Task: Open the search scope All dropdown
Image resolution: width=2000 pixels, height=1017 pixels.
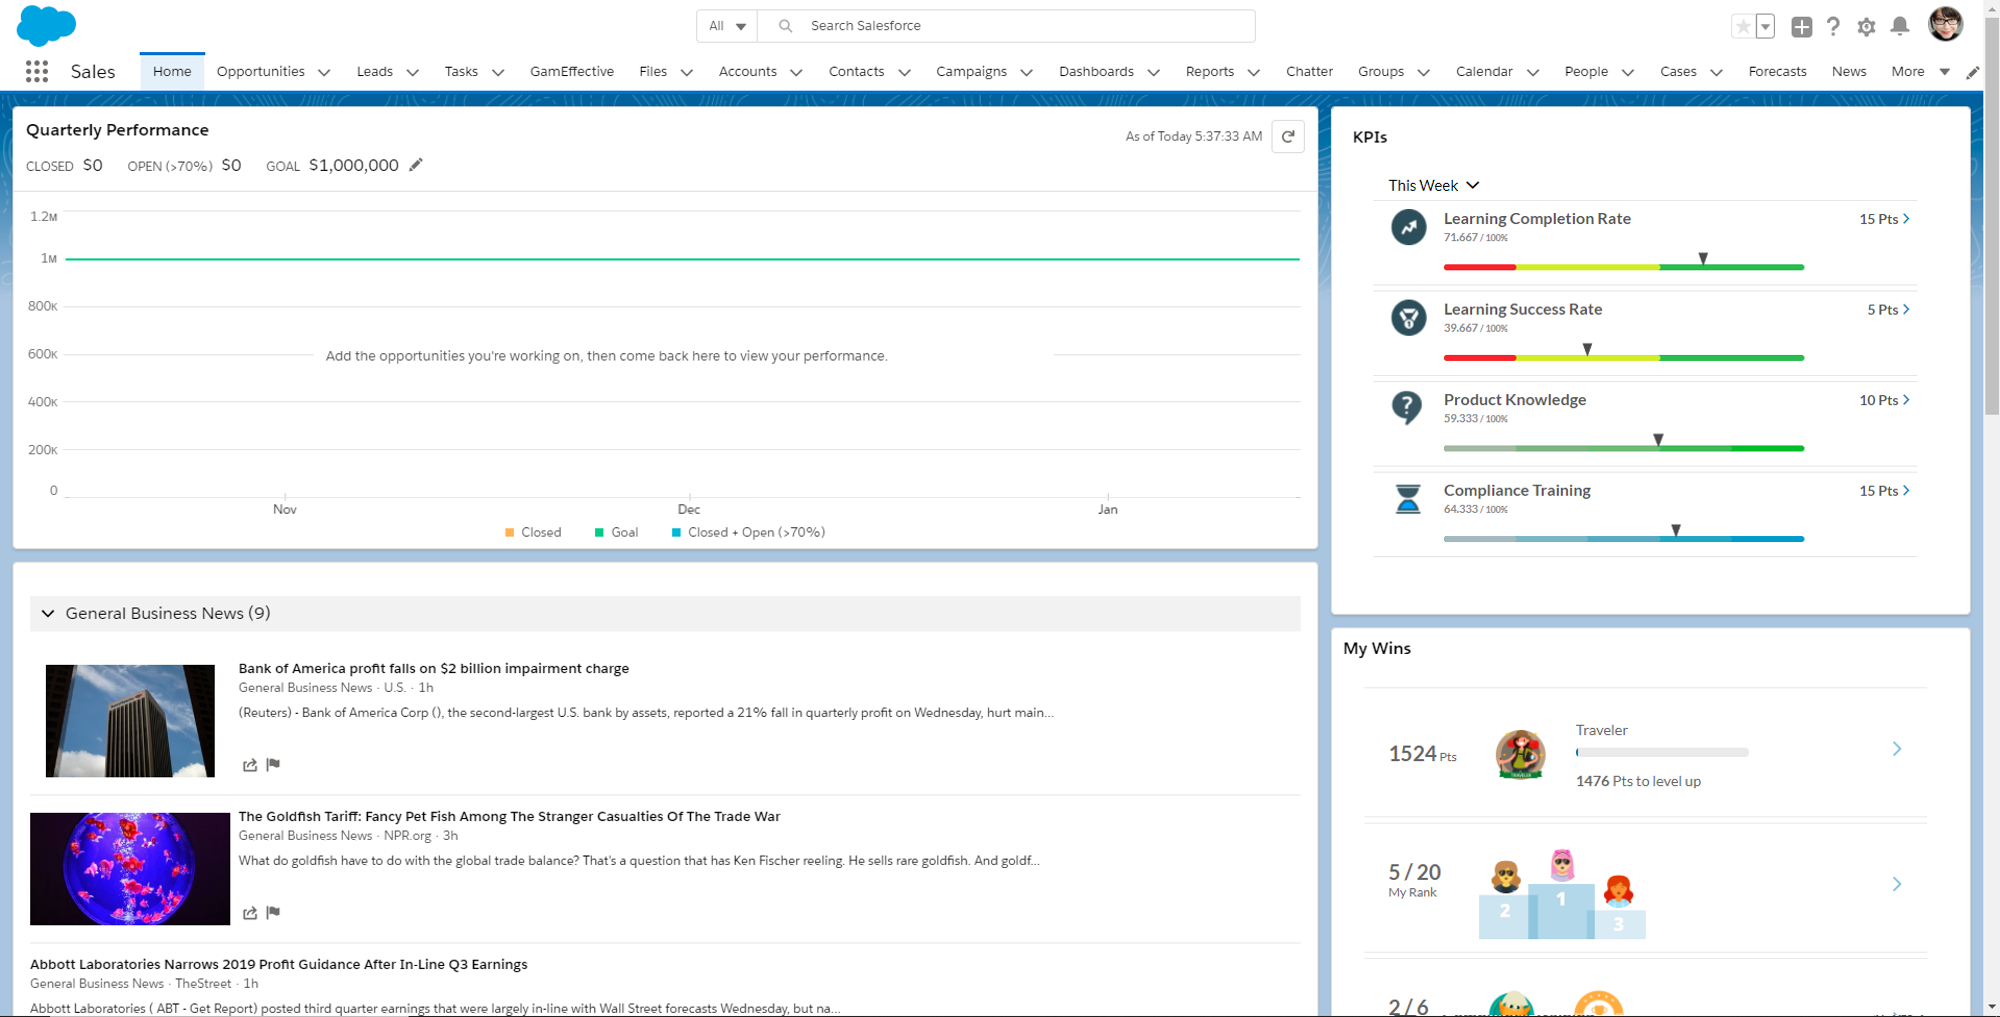Action: (x=726, y=26)
